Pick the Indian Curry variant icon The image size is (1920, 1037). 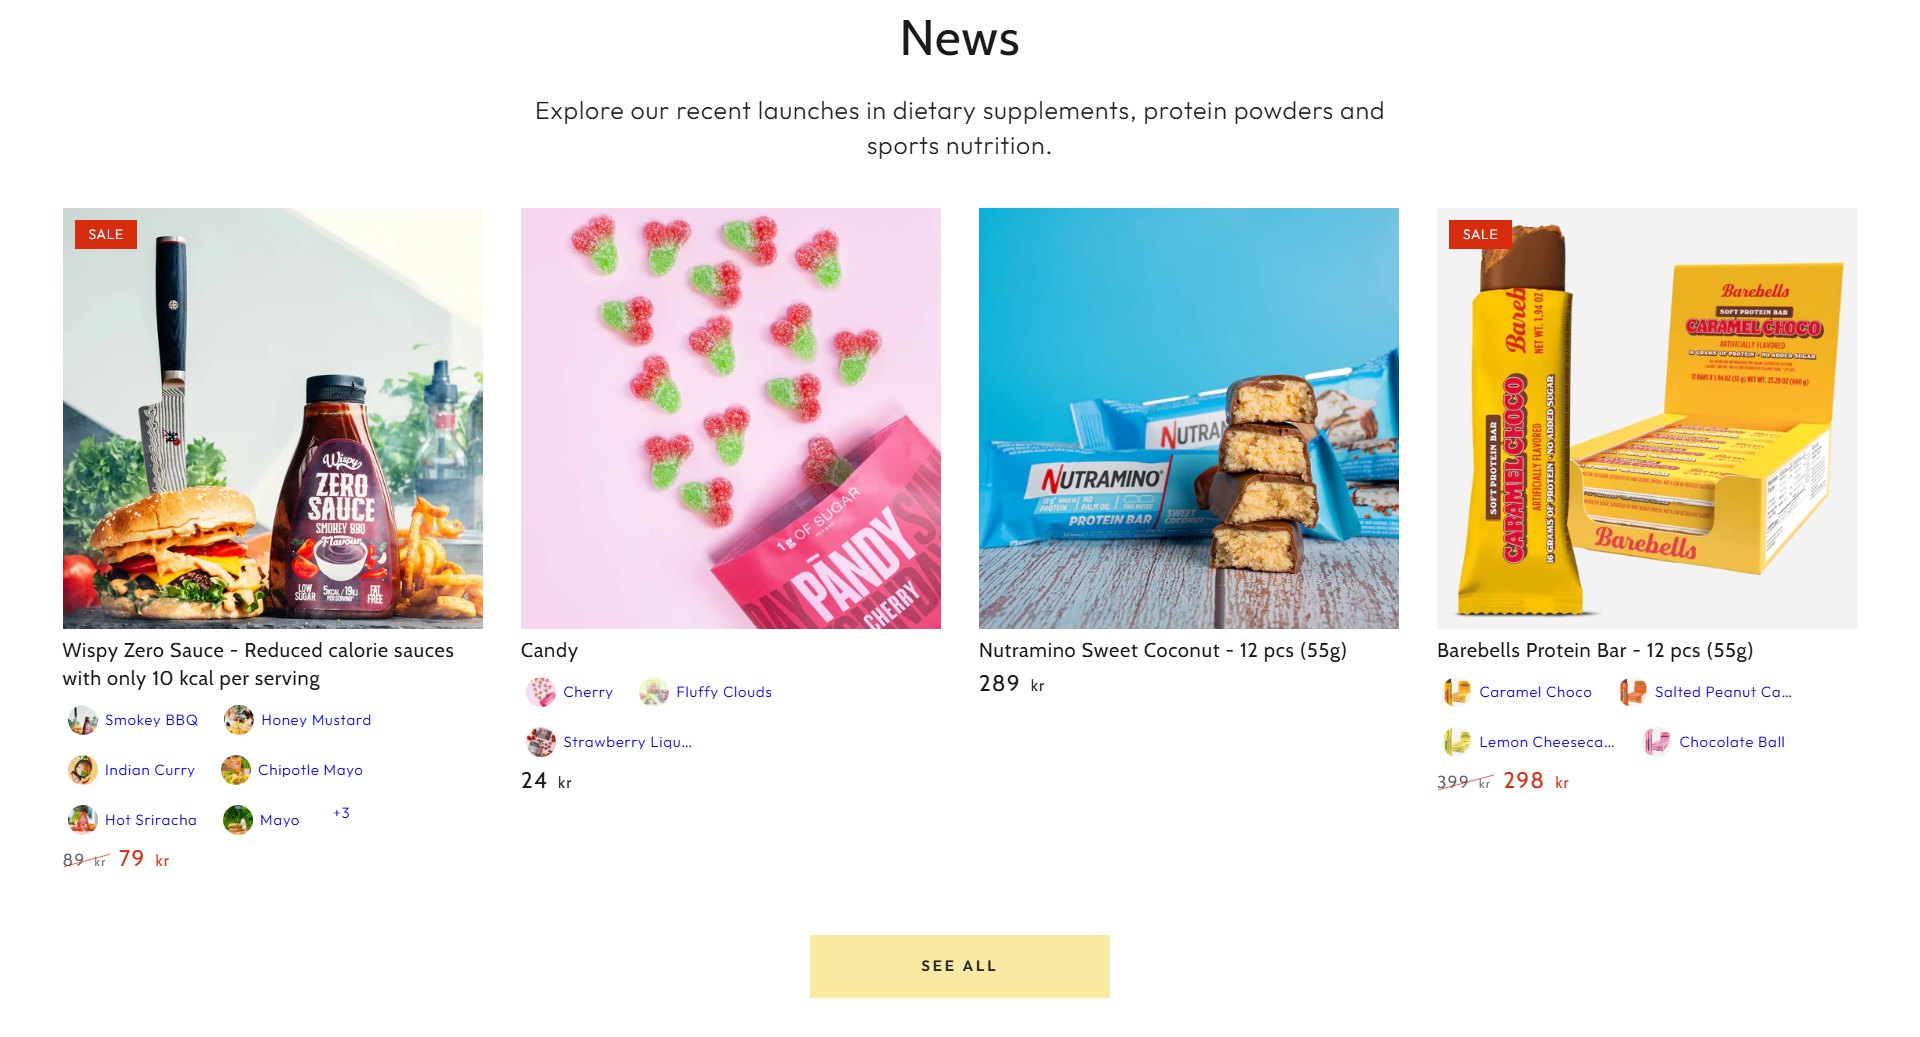coord(82,770)
